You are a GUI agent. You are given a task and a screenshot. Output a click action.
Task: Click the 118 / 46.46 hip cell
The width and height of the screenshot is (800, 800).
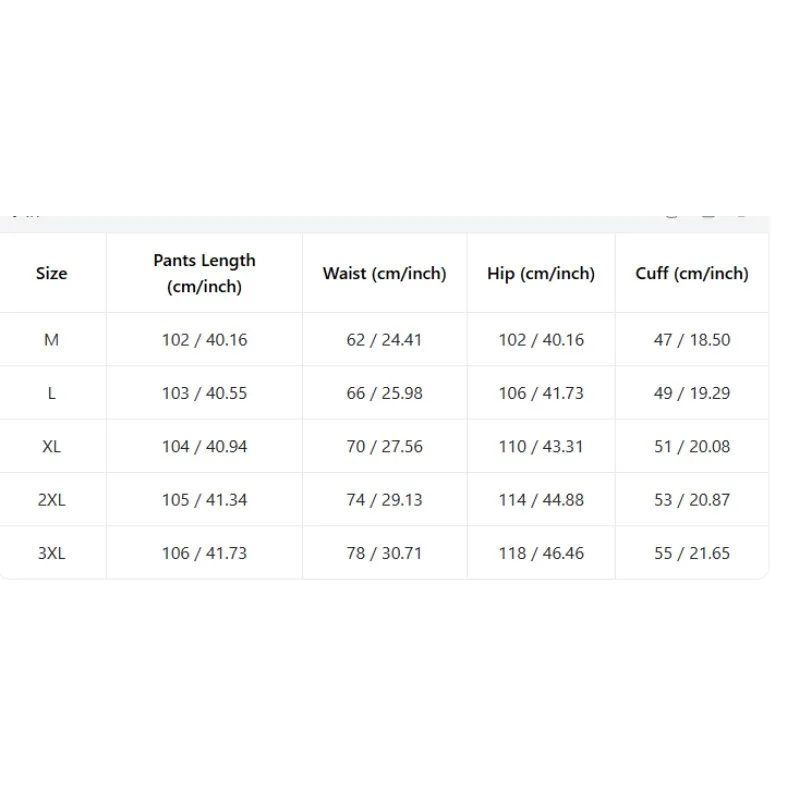tap(541, 553)
